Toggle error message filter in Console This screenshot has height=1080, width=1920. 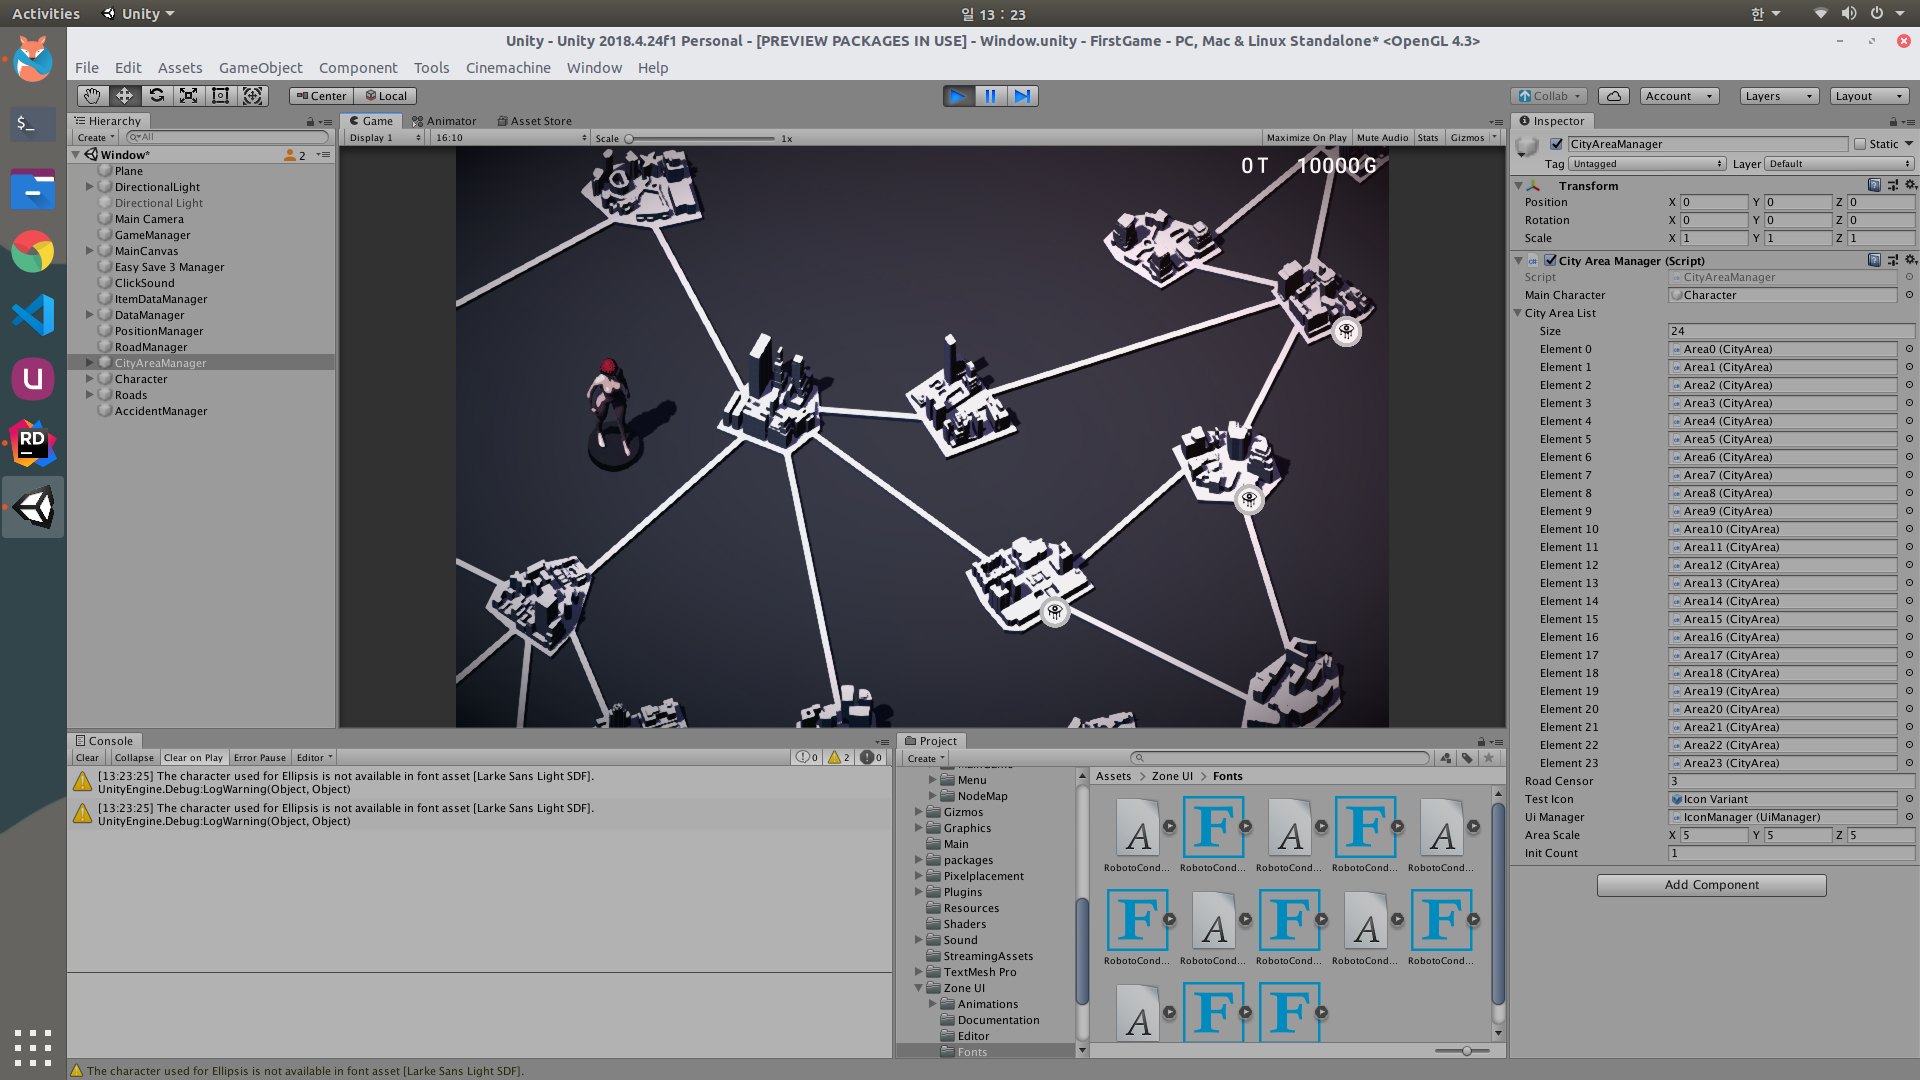click(x=871, y=757)
